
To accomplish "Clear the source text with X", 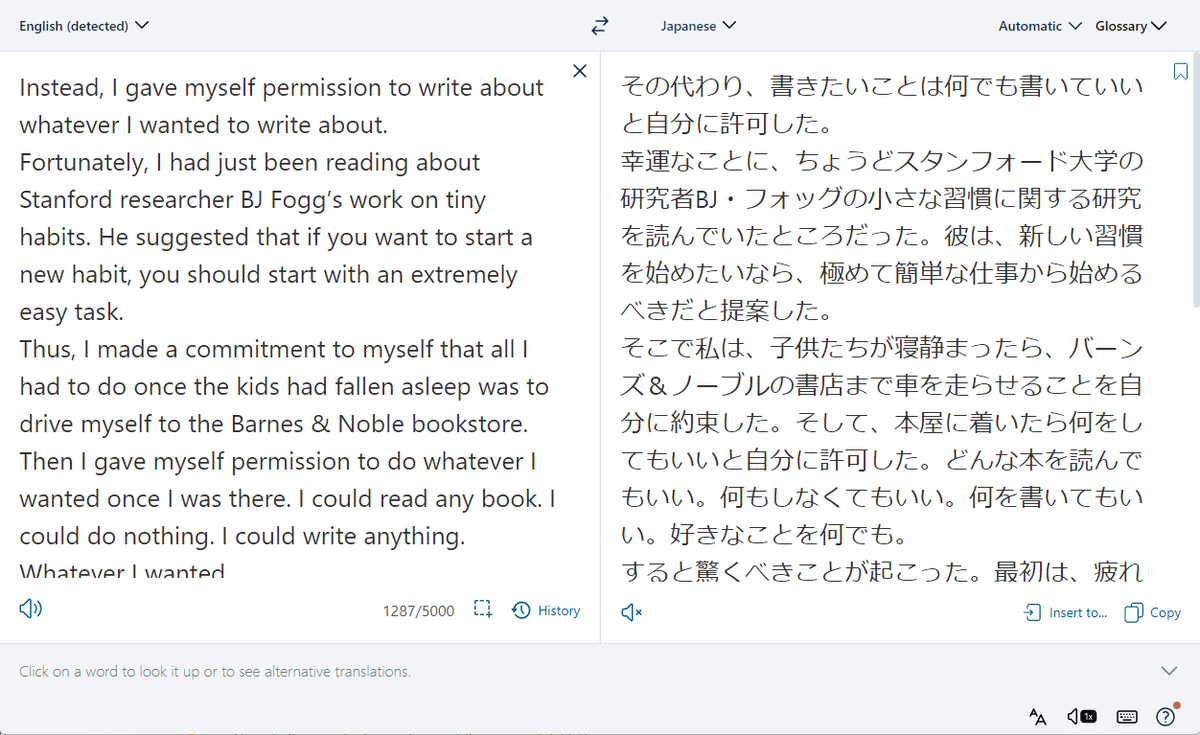I will click(579, 70).
